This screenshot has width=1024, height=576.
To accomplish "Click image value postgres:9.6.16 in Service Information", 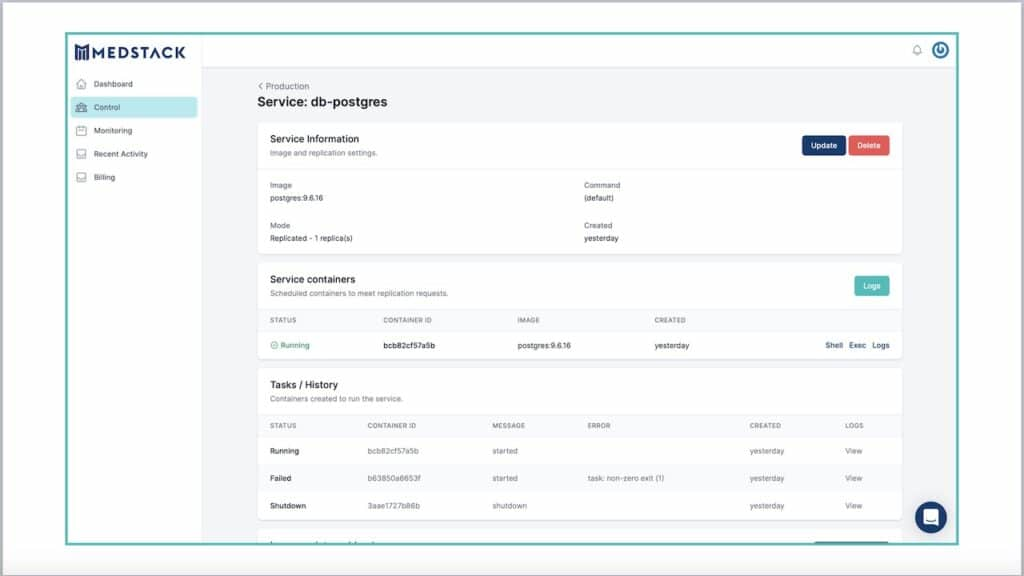I will coord(296,198).
